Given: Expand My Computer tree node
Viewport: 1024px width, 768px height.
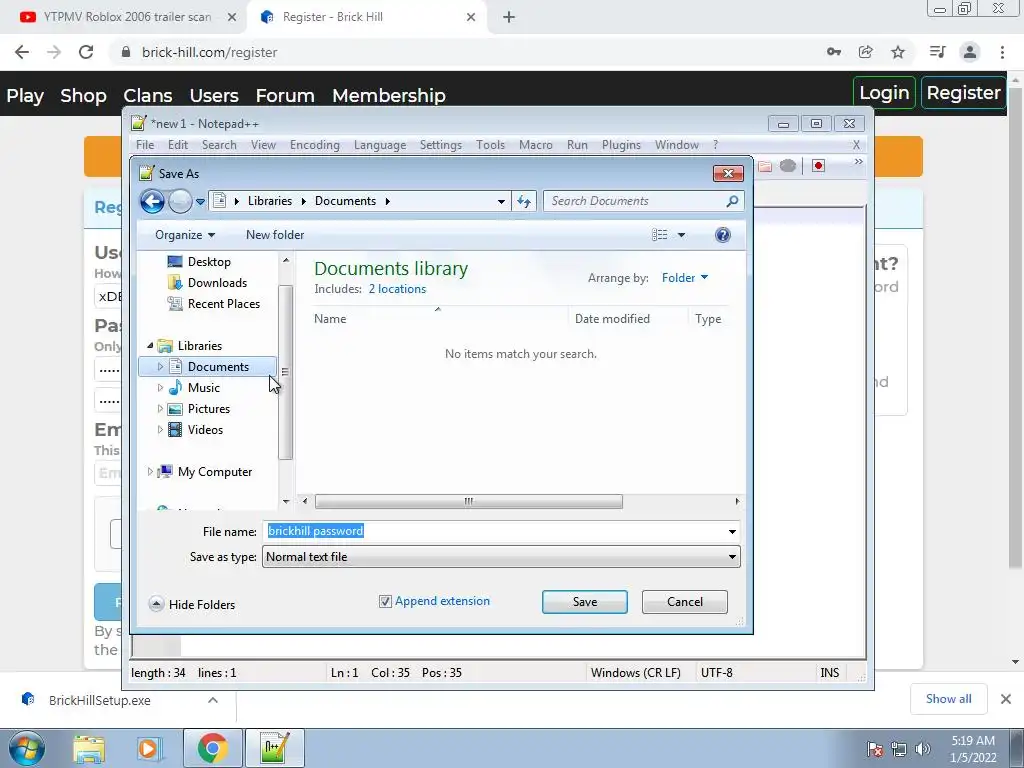Looking at the screenshot, I should pyautogui.click(x=150, y=472).
